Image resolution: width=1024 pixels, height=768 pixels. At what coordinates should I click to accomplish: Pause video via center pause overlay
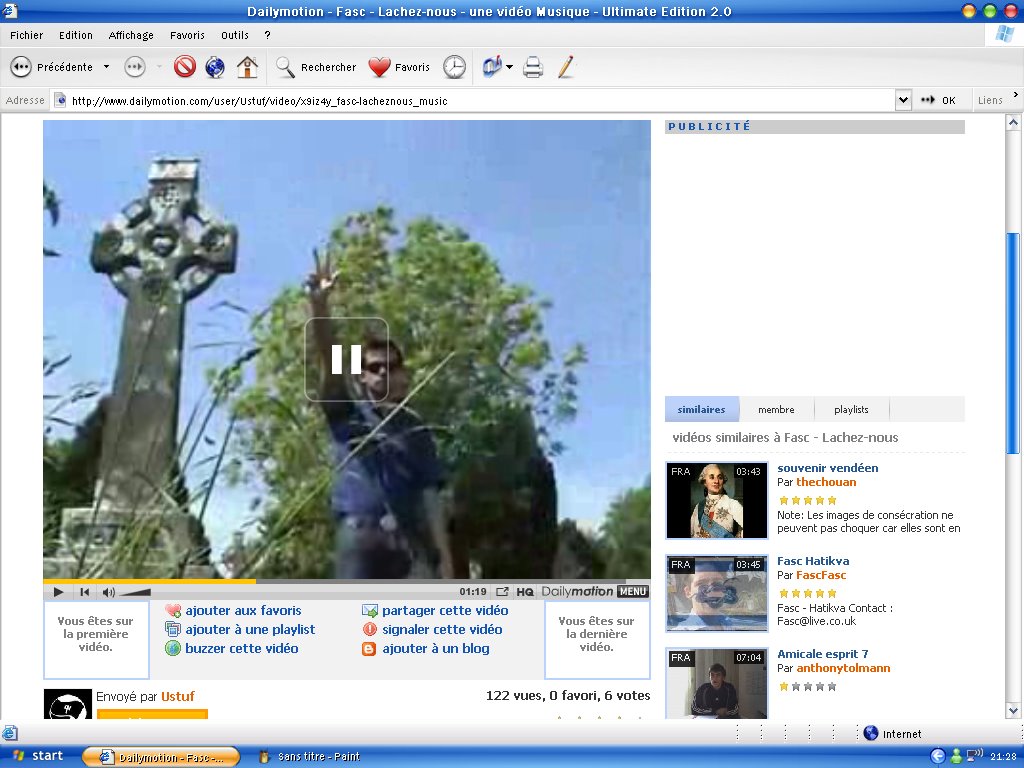coord(346,359)
